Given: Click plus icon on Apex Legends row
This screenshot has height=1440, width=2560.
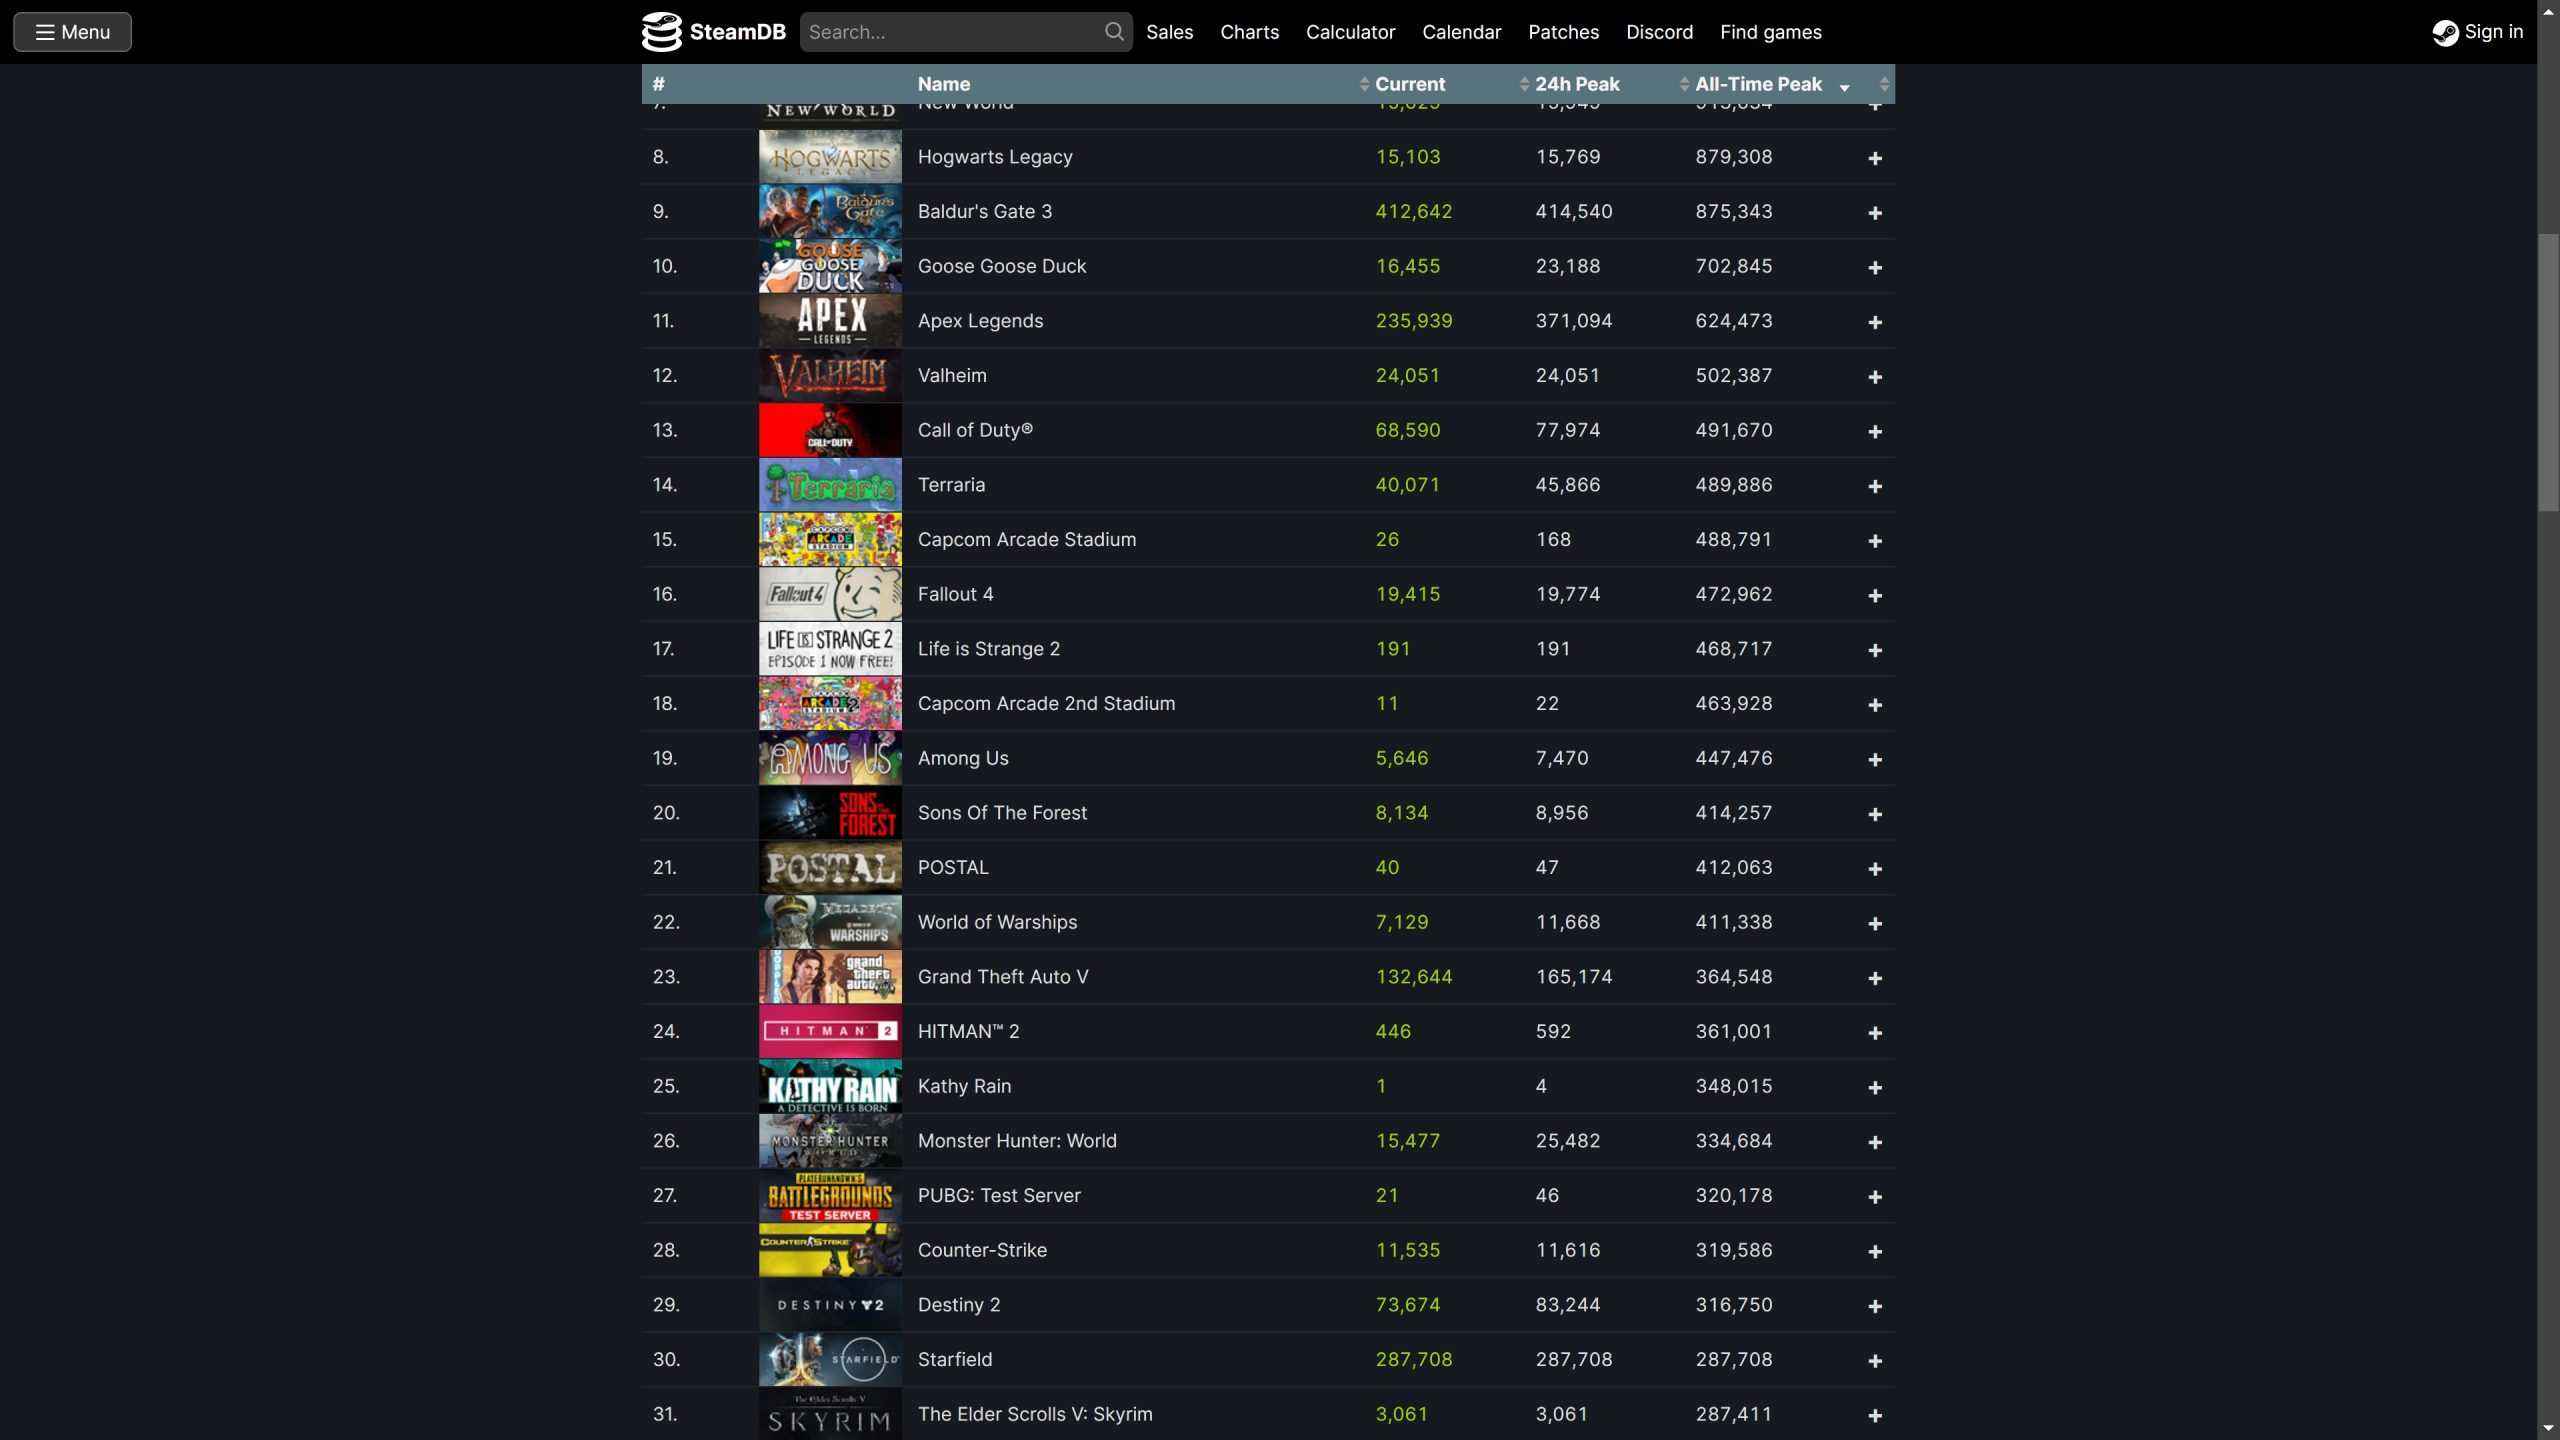Looking at the screenshot, I should click(x=1875, y=322).
